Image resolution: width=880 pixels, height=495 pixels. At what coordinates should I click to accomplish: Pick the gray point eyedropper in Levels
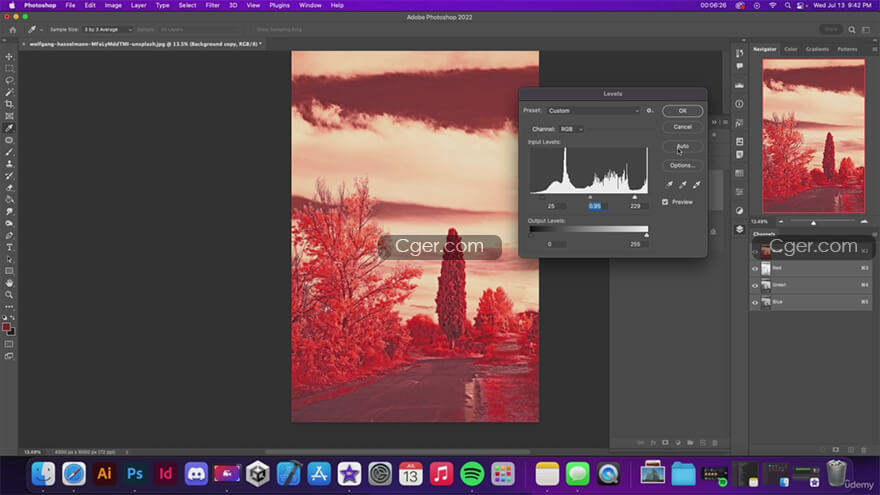[x=682, y=184]
